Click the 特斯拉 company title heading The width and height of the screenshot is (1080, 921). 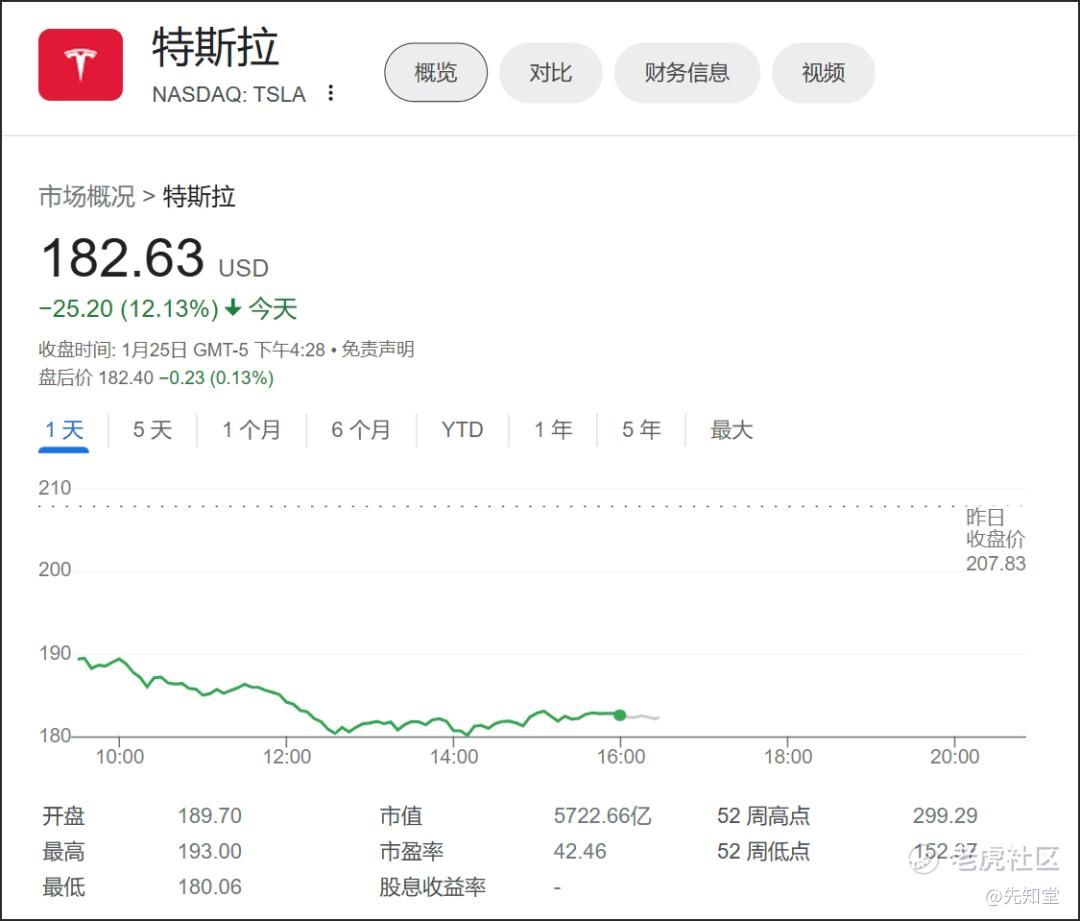(x=216, y=48)
